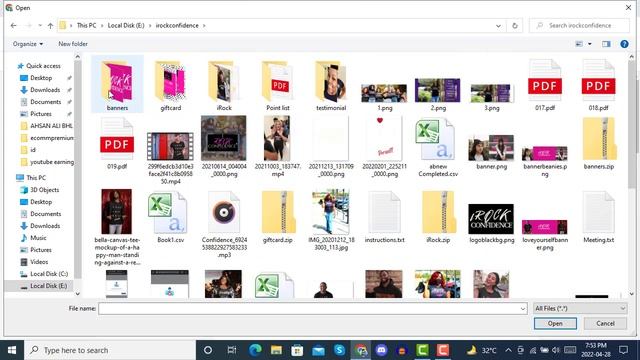Click Local Disk (E:) in address path
The image size is (640, 360).
(126, 25)
